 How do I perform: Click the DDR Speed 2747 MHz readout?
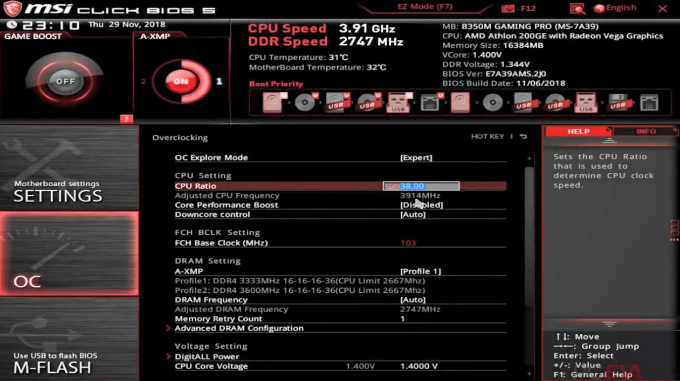[326, 42]
